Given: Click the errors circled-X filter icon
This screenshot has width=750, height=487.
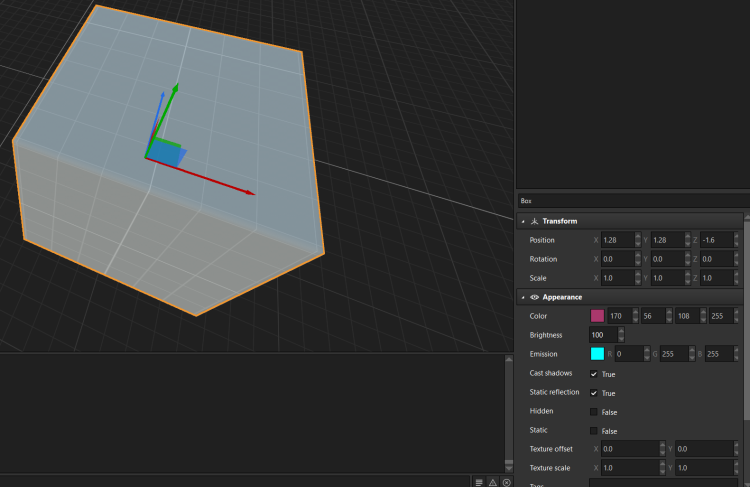Looking at the screenshot, I should coord(506,482).
